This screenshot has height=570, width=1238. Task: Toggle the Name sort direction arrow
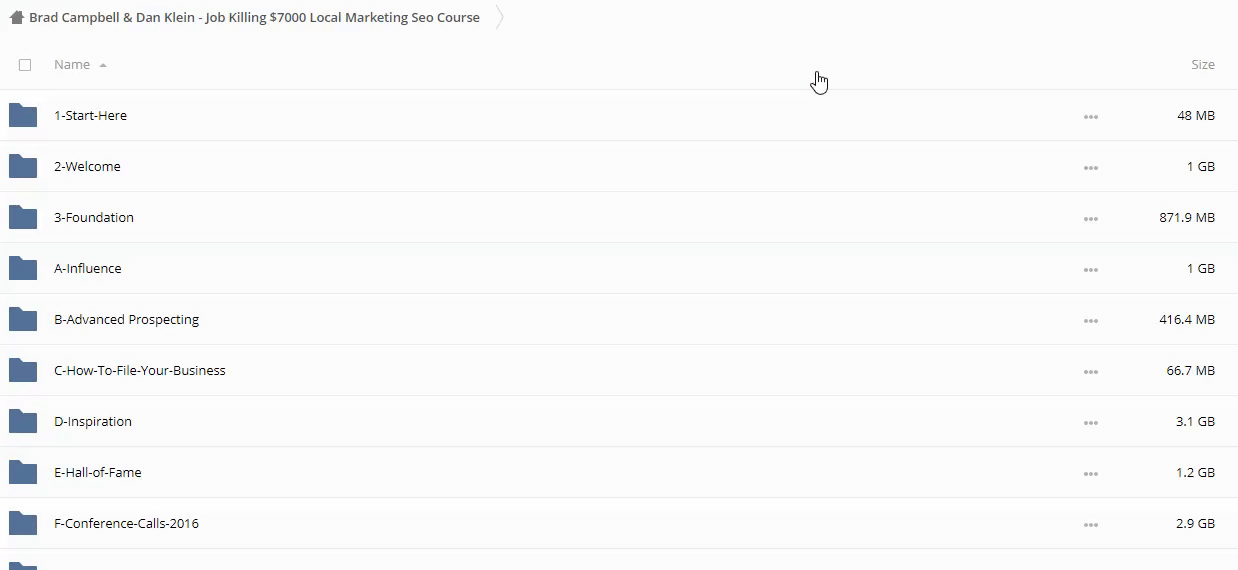click(x=103, y=66)
